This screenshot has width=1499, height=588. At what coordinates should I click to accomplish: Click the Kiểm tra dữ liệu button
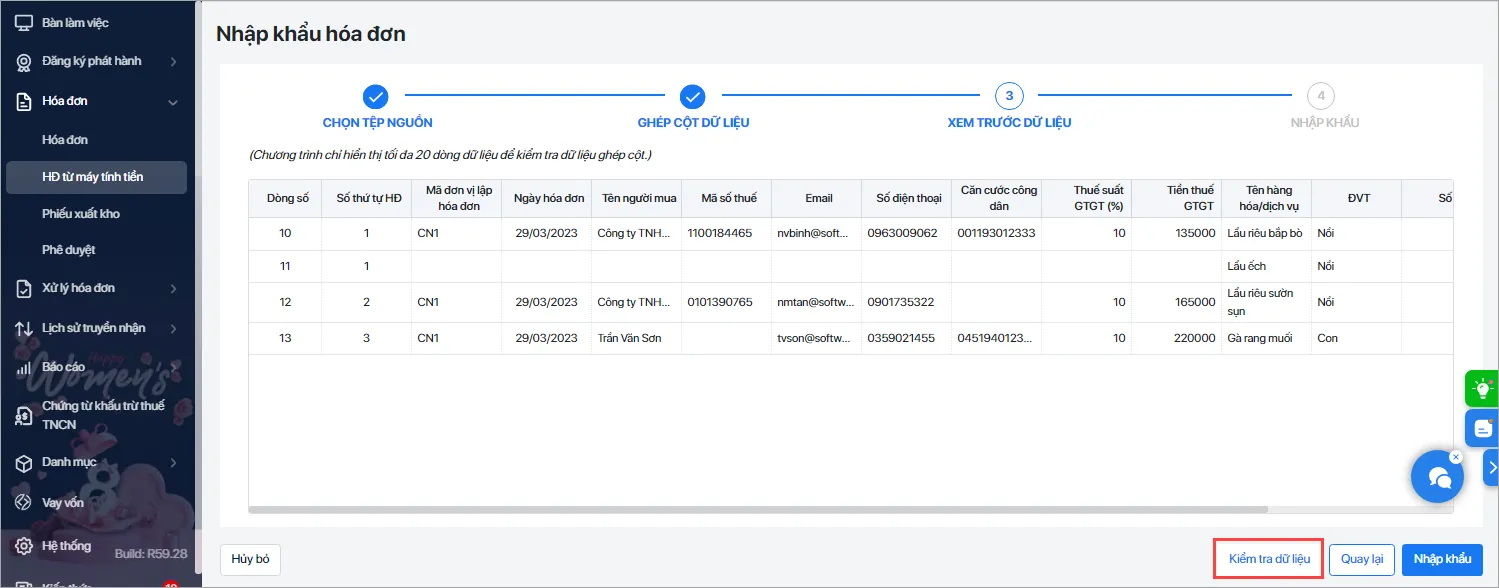1269,559
